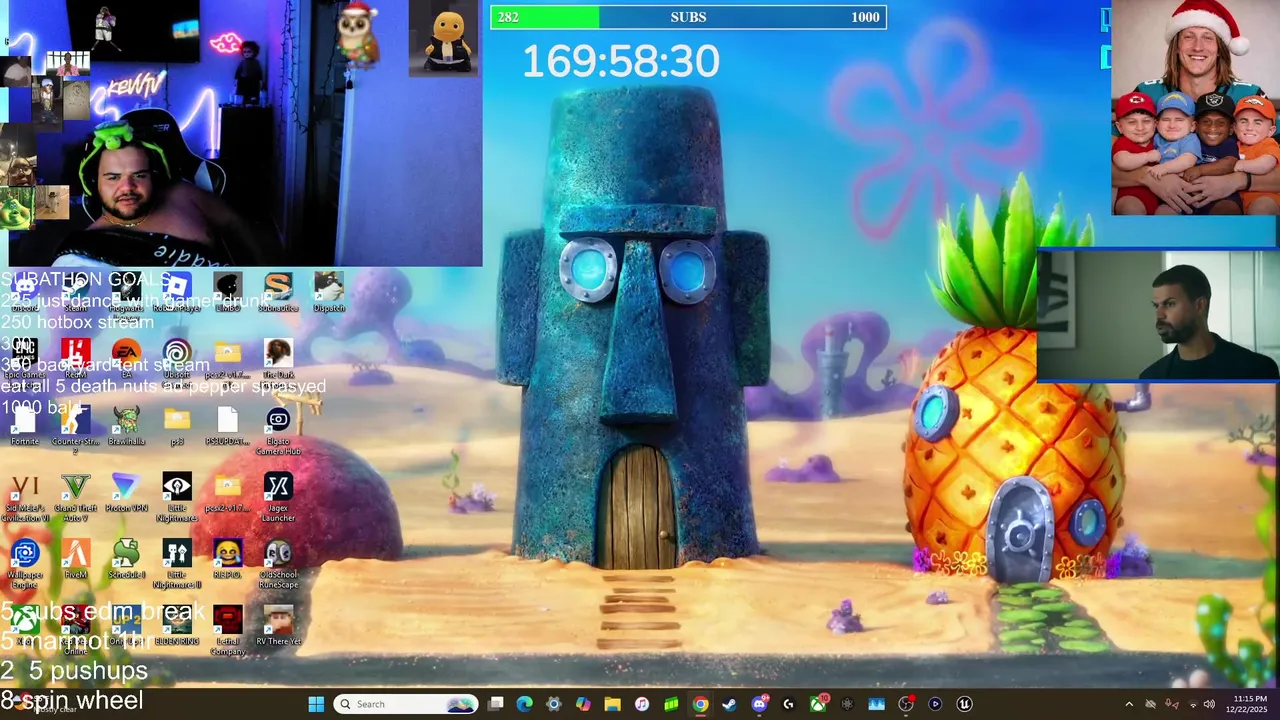Click the taskbar Search box
This screenshot has width=1280, height=720.
pos(405,704)
